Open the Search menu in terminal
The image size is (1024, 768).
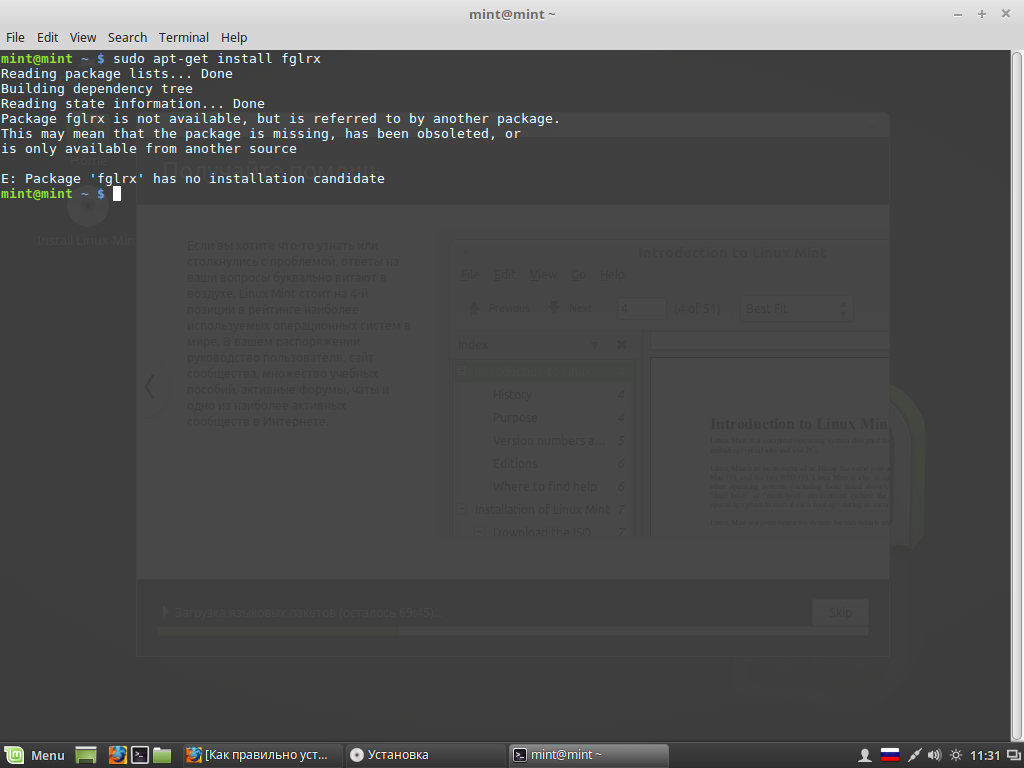tap(127, 37)
